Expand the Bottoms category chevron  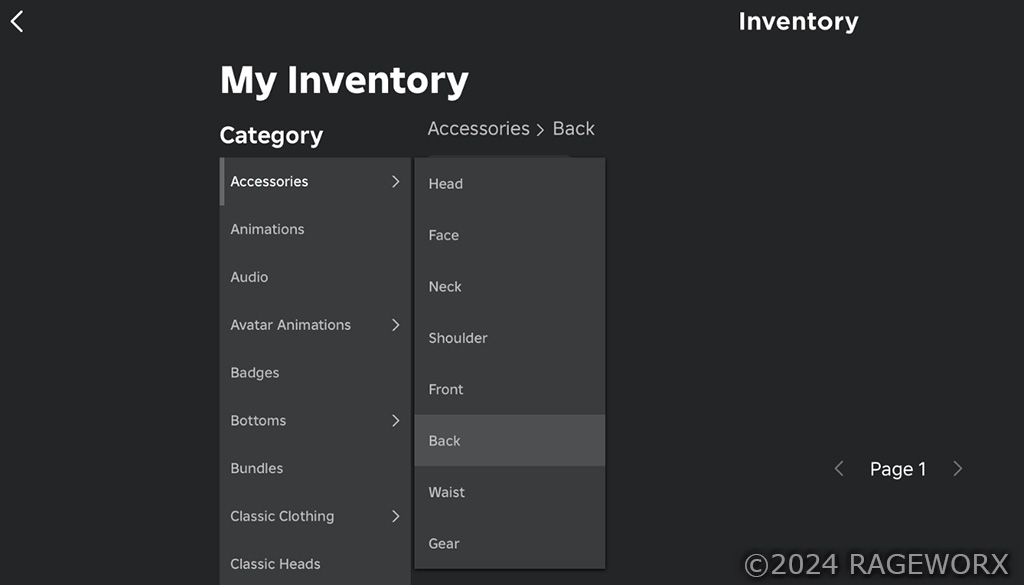(395, 420)
